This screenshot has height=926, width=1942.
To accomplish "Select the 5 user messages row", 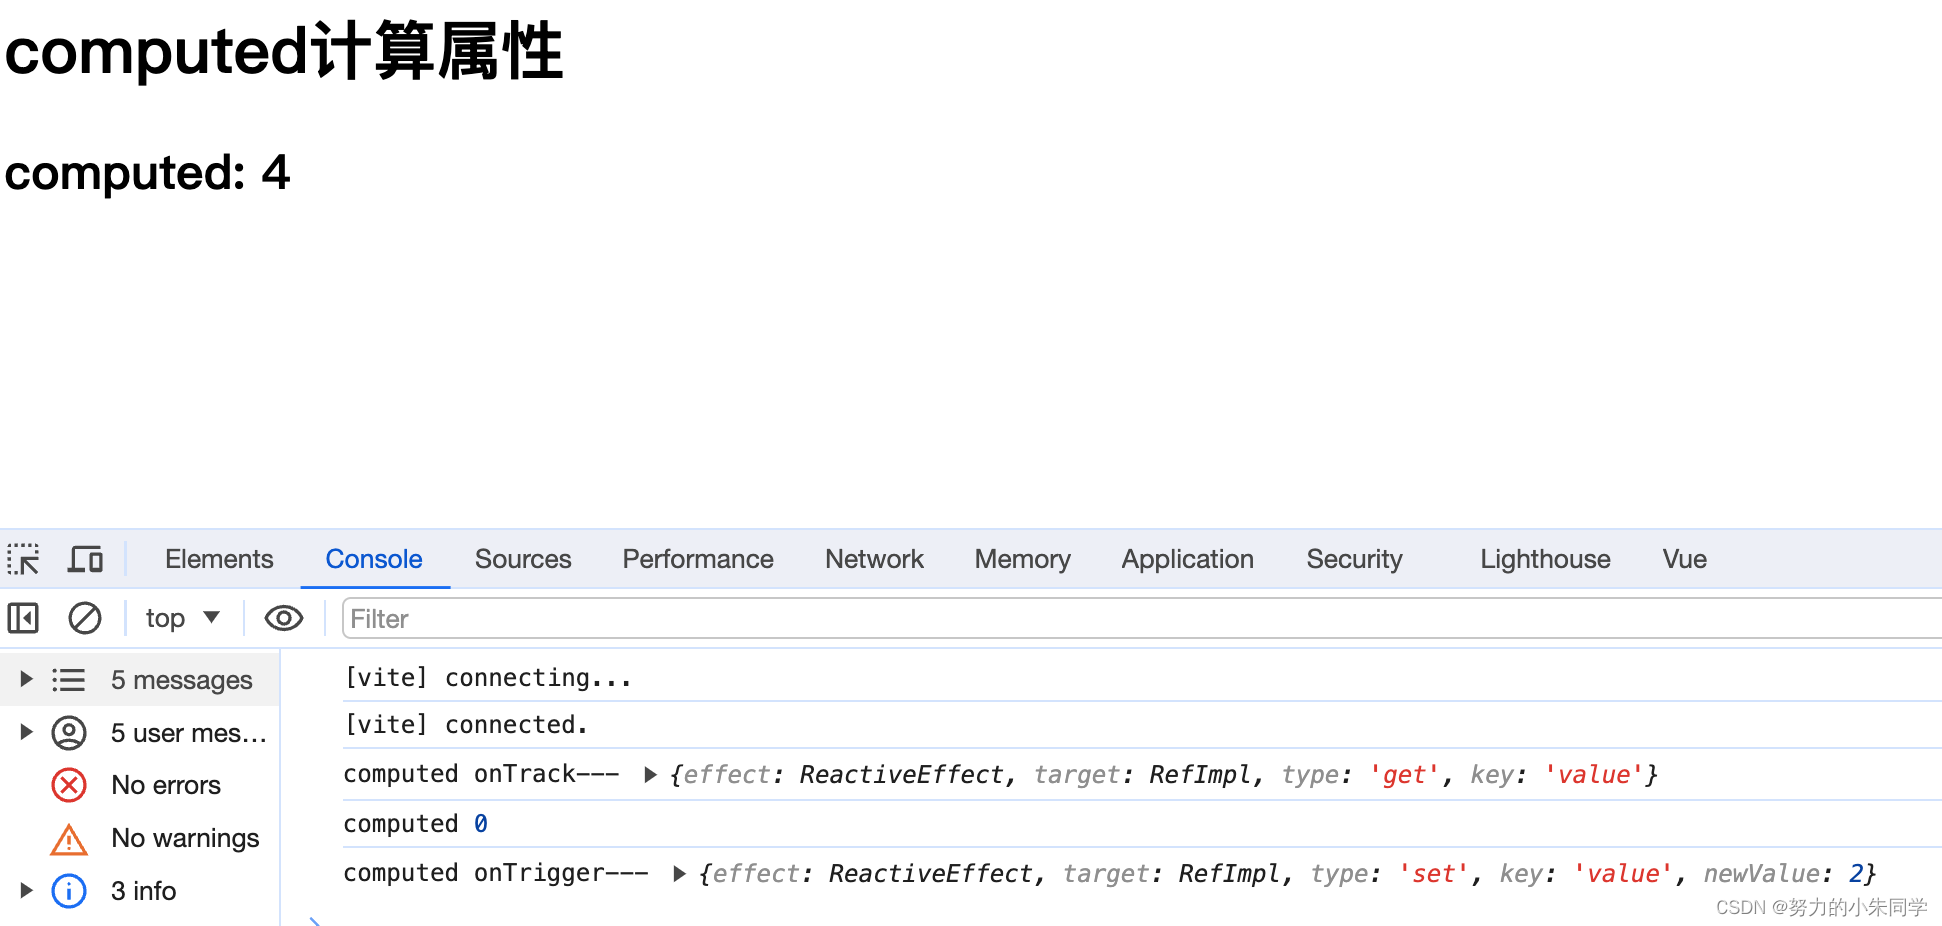I will click(140, 732).
